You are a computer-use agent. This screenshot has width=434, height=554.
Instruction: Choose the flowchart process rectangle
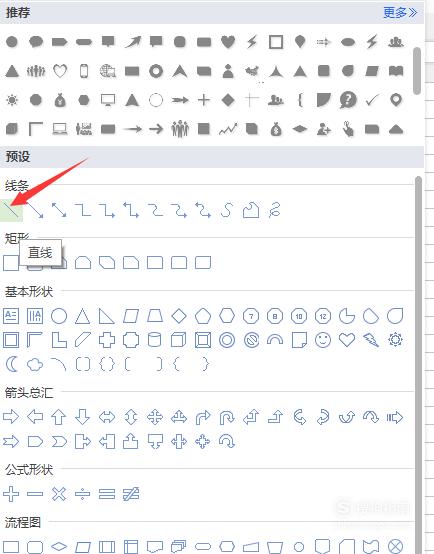(x=11, y=547)
